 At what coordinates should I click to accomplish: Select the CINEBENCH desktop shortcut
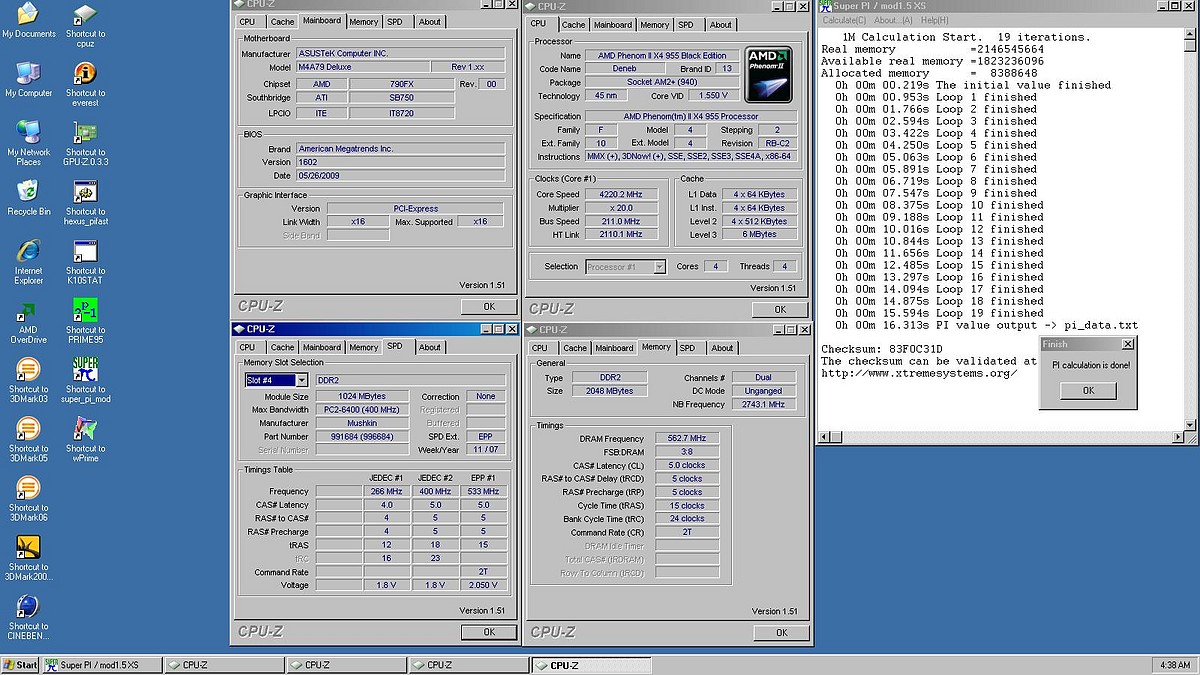coord(28,608)
